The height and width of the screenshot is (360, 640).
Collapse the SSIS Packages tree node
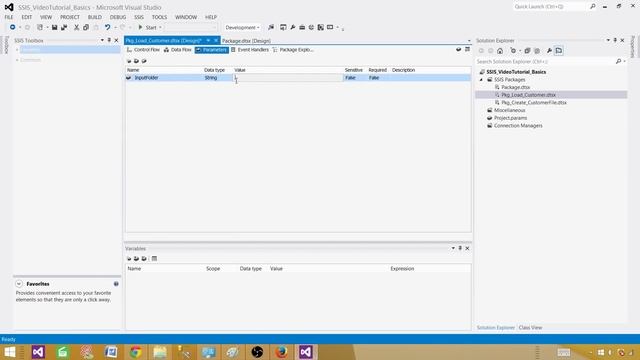point(481,80)
